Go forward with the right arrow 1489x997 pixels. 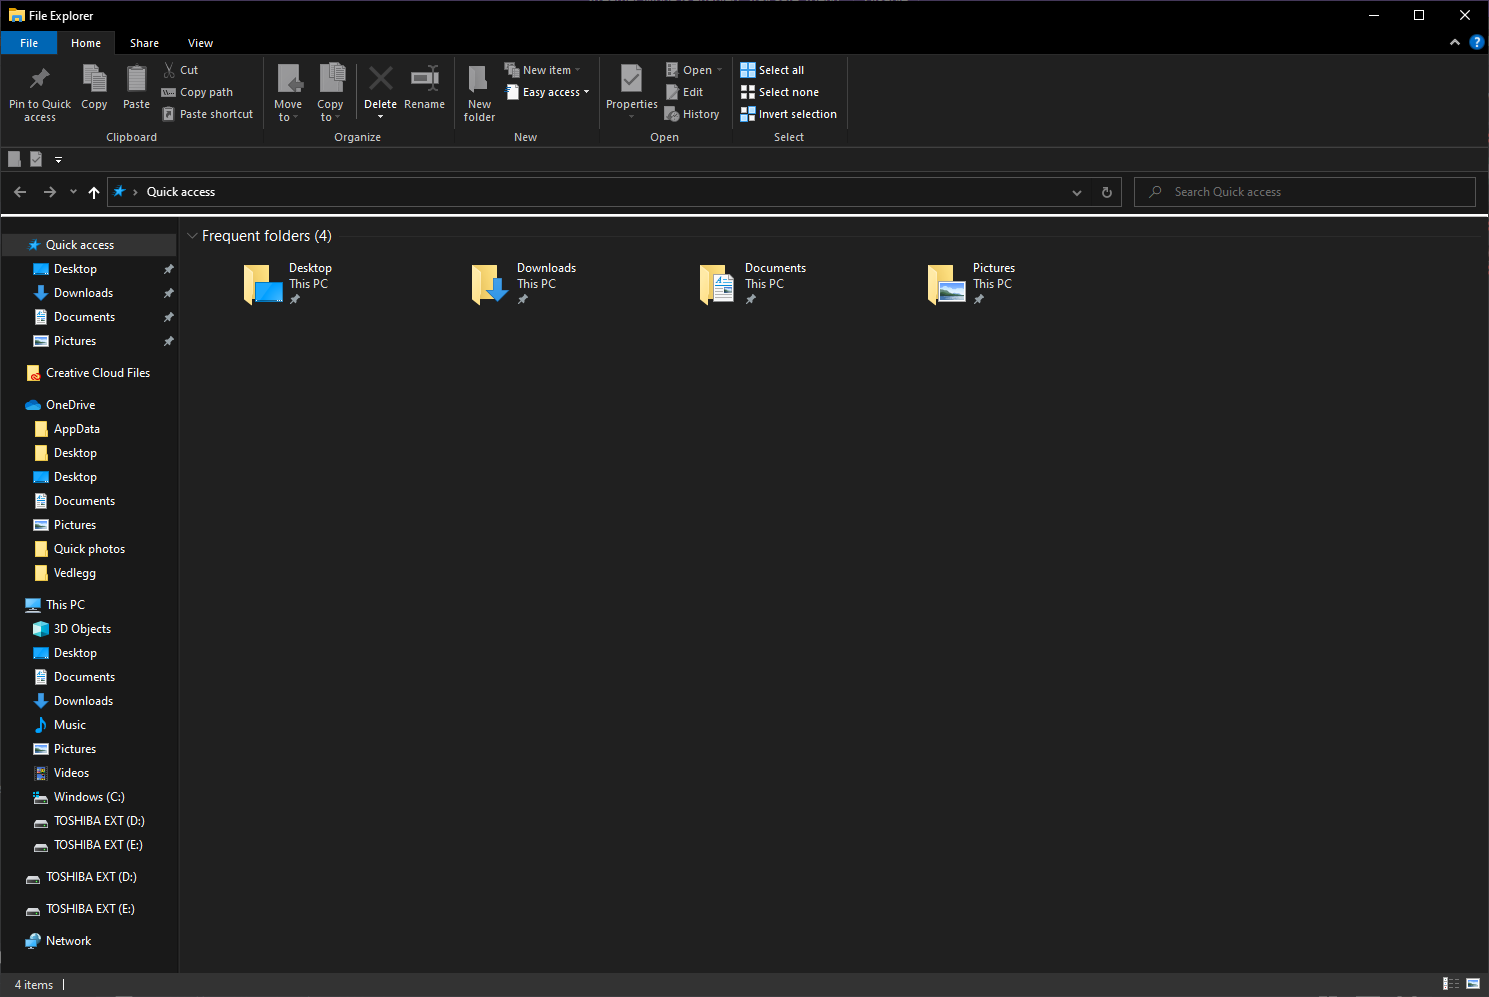pyautogui.click(x=49, y=192)
